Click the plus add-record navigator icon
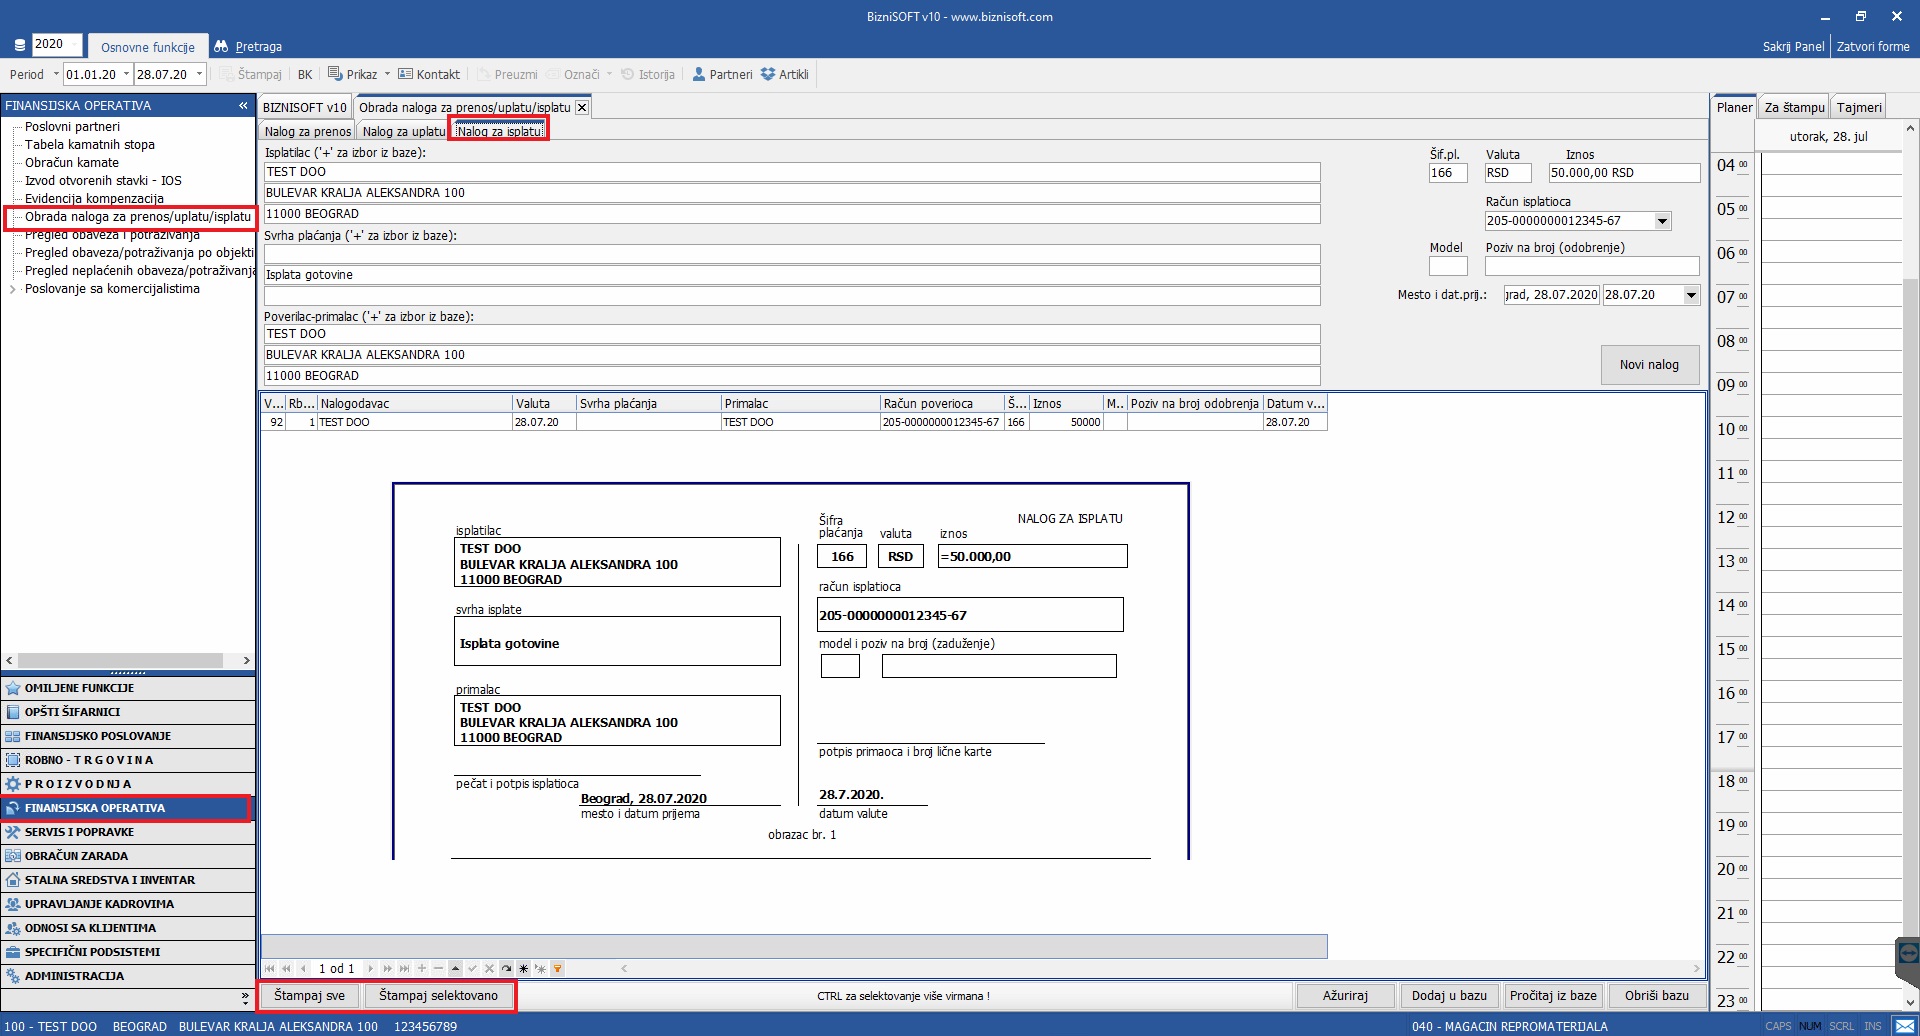This screenshot has height=1036, width=1920. pyautogui.click(x=422, y=968)
